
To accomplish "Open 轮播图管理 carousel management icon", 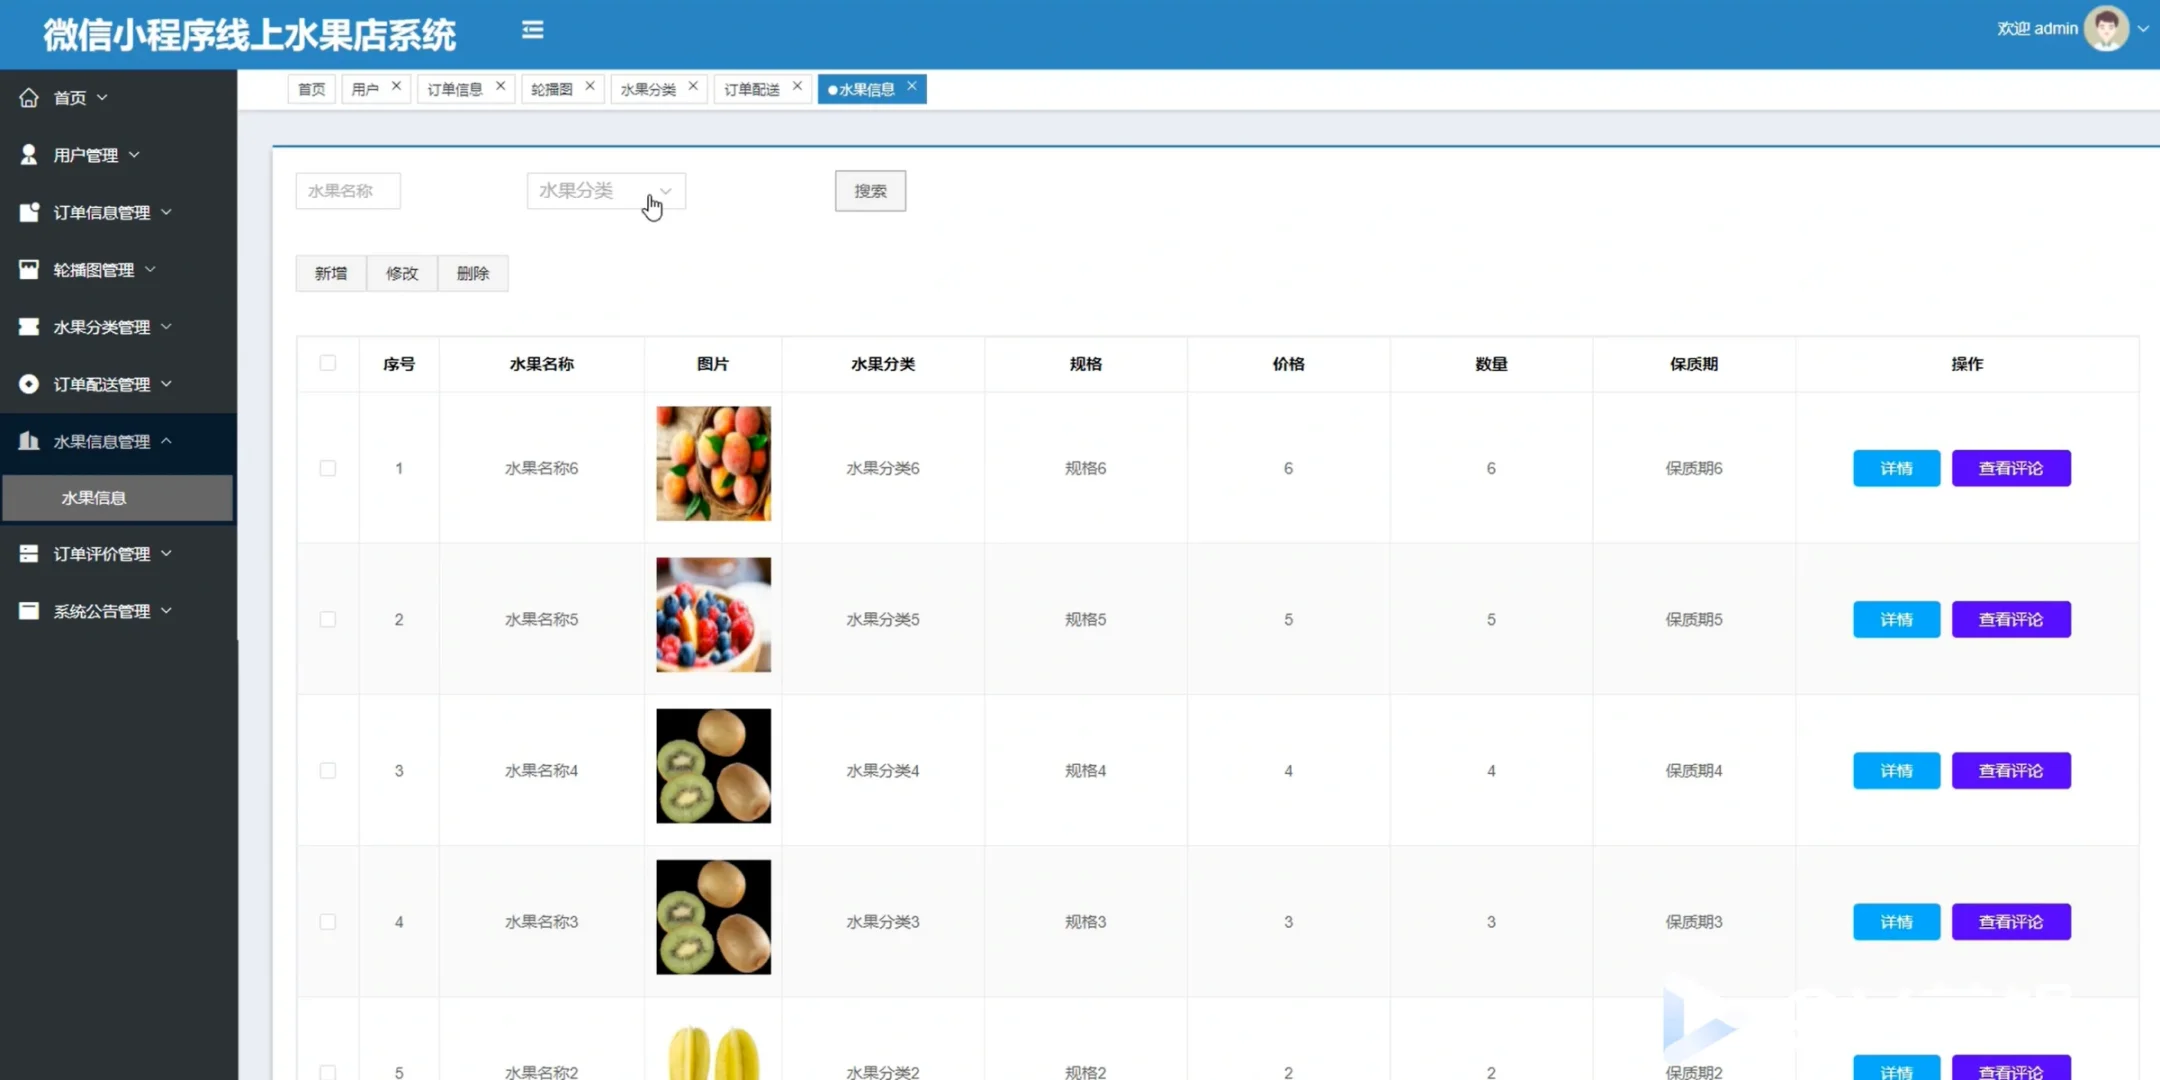I will click(28, 268).
